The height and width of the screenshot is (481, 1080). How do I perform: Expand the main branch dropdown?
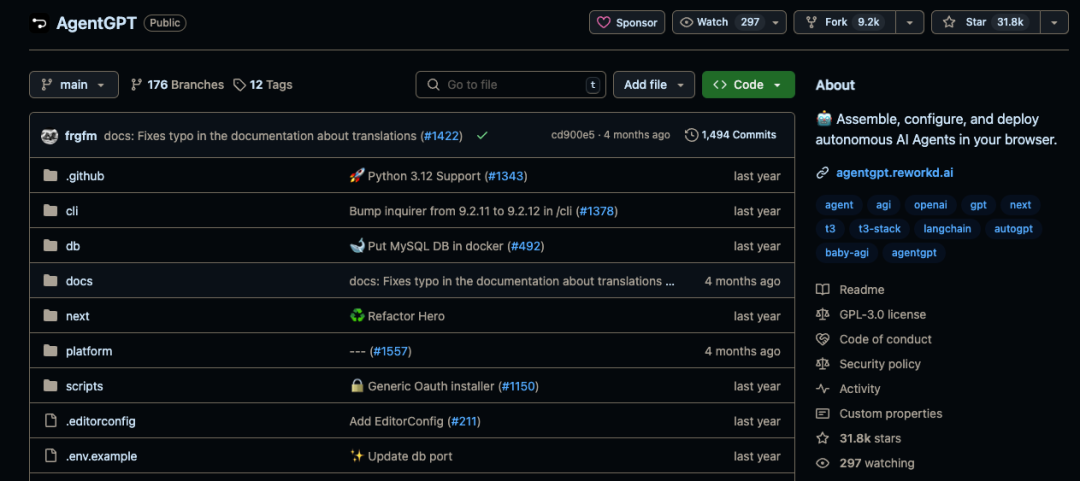pyautogui.click(x=74, y=85)
